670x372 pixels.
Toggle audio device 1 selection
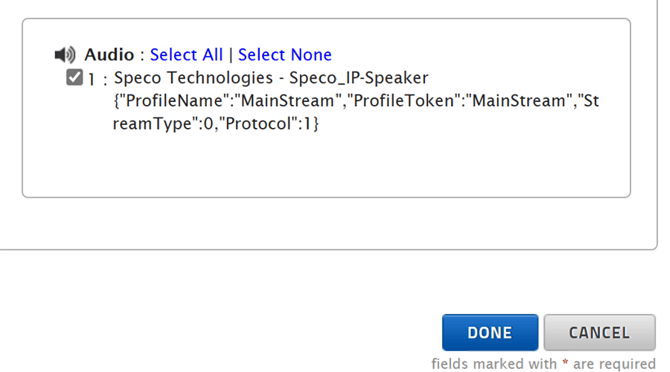tap(74, 78)
